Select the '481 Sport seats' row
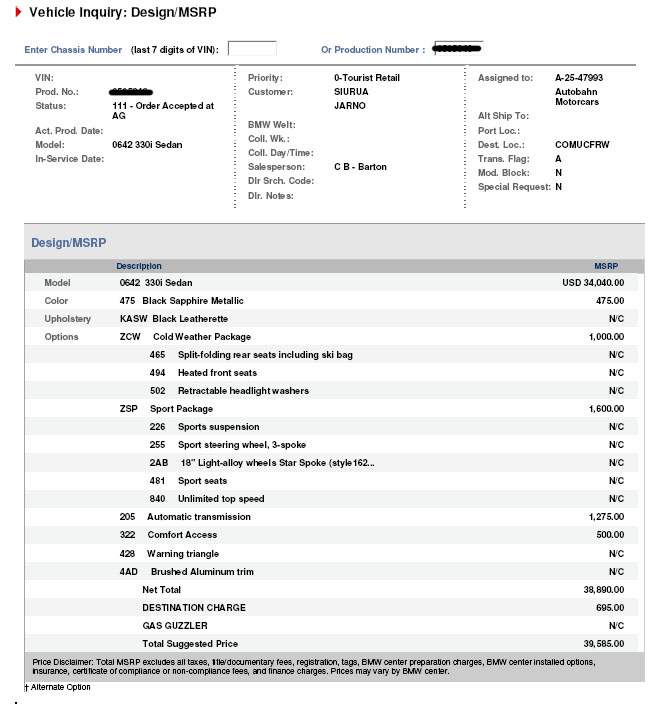The width and height of the screenshot is (653, 716). tap(332, 481)
